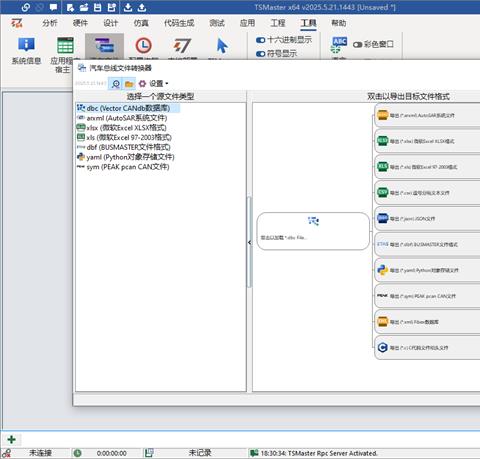
Task: Collapse the left panel with splitter arrow
Action: pyautogui.click(x=249, y=242)
